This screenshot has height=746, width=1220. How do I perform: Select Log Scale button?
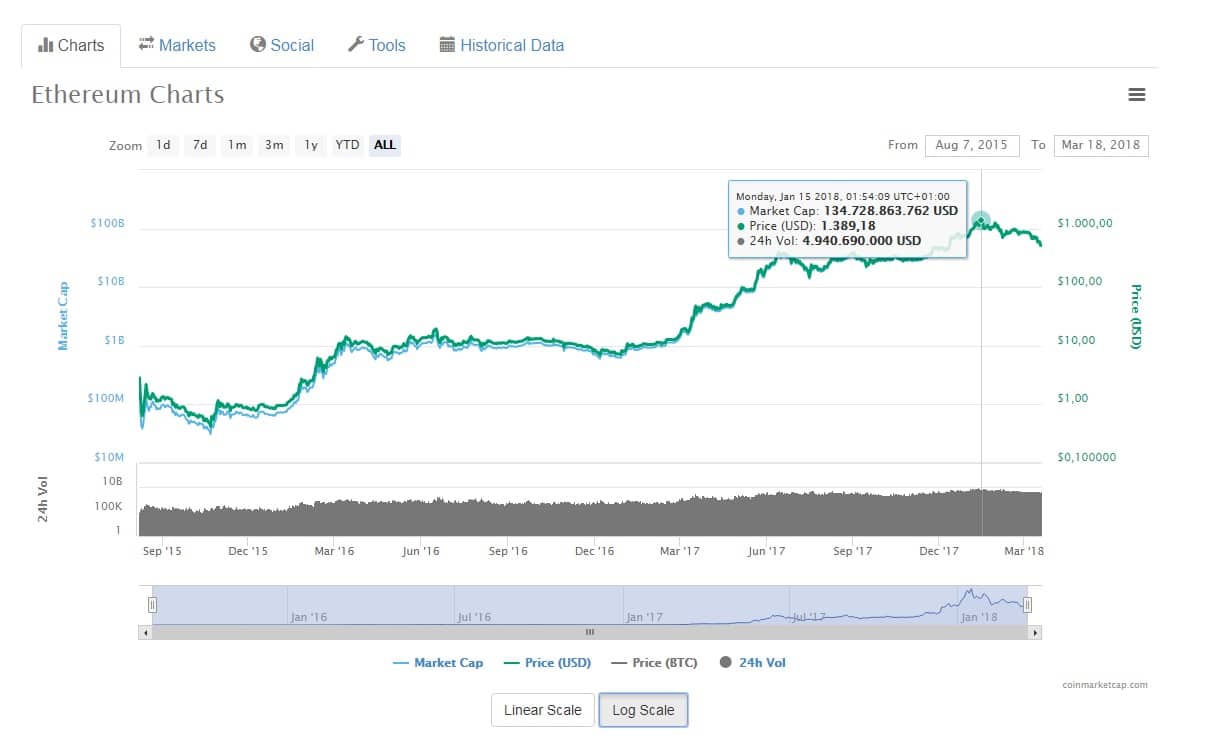click(x=643, y=710)
